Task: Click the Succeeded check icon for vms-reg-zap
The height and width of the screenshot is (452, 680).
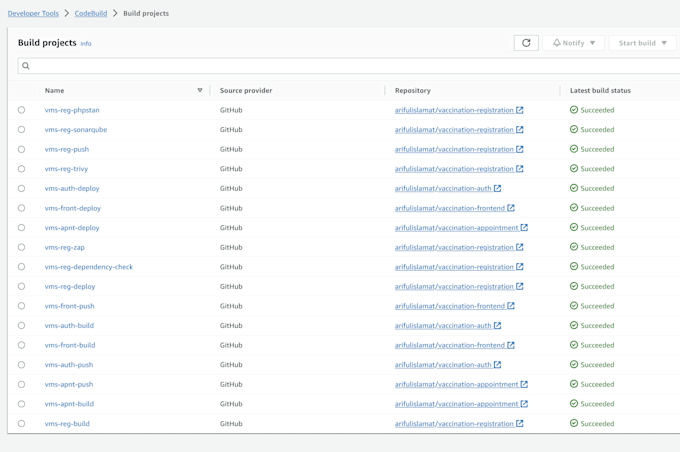Action: coord(574,247)
